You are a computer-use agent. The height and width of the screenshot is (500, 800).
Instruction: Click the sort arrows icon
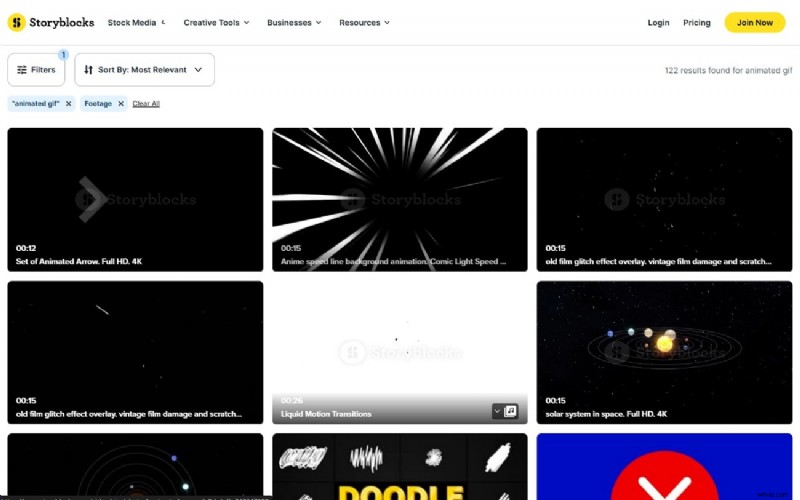point(88,70)
